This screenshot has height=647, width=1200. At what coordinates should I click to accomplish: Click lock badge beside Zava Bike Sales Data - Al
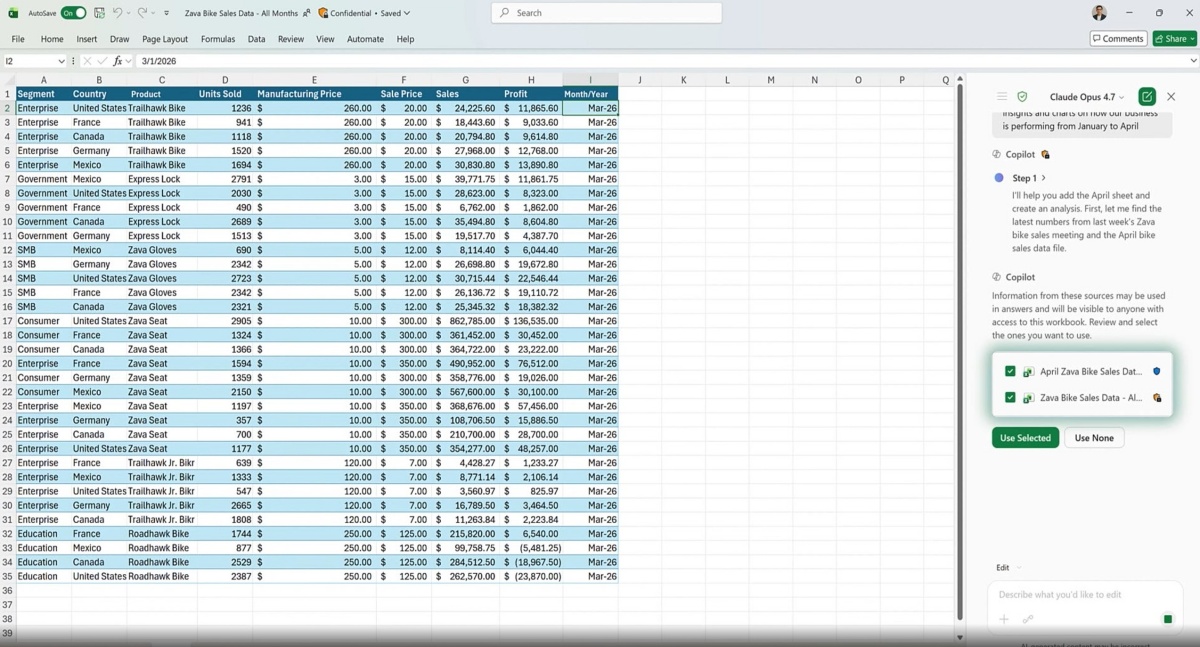[1157, 397]
